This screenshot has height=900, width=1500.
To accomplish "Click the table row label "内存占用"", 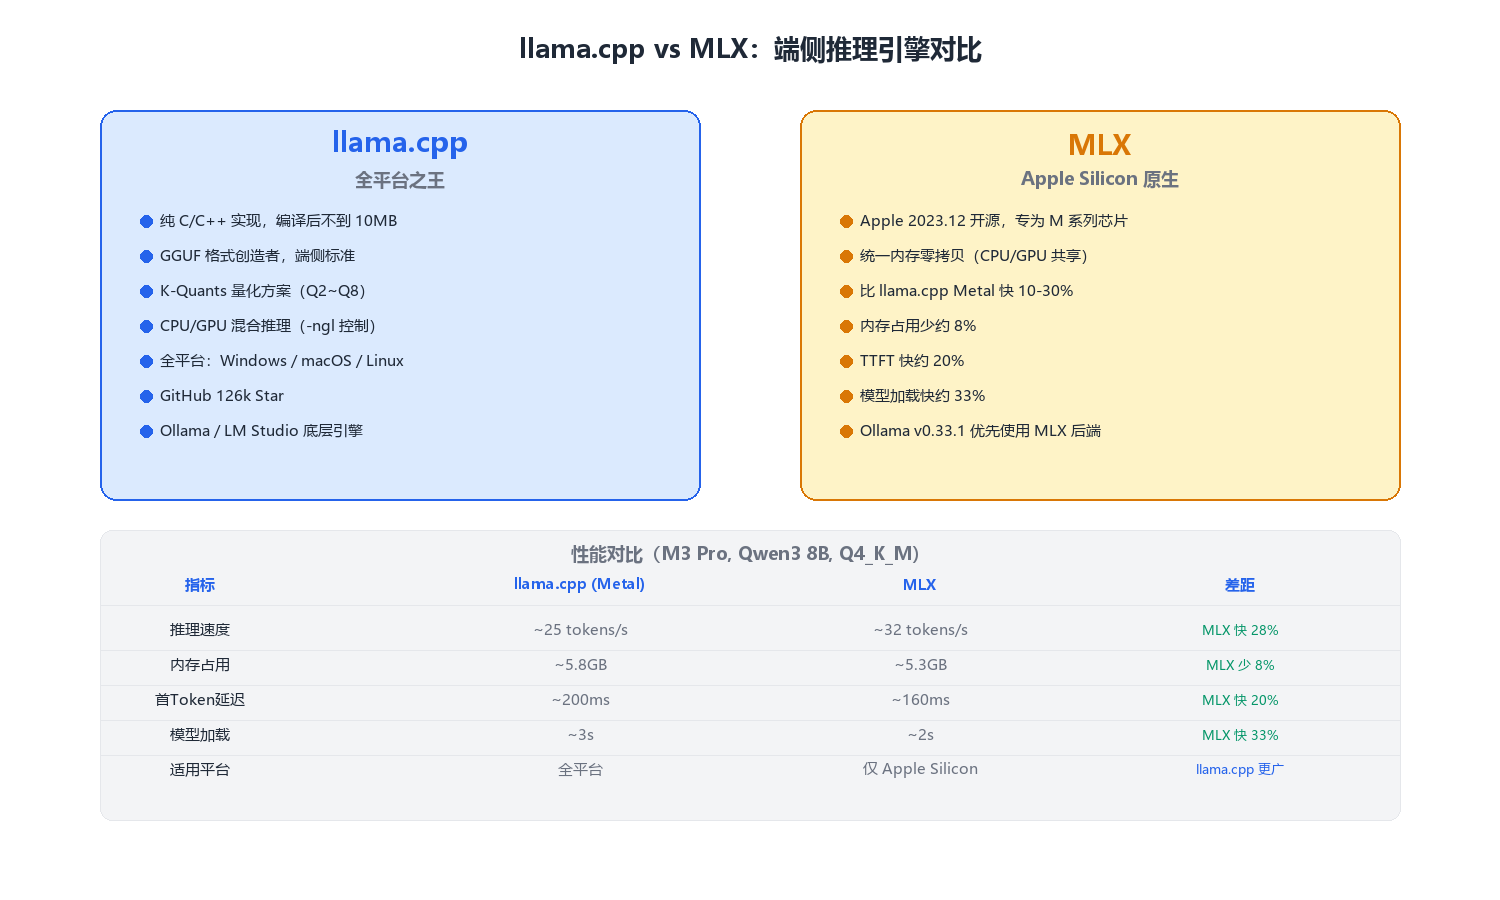I will (200, 665).
